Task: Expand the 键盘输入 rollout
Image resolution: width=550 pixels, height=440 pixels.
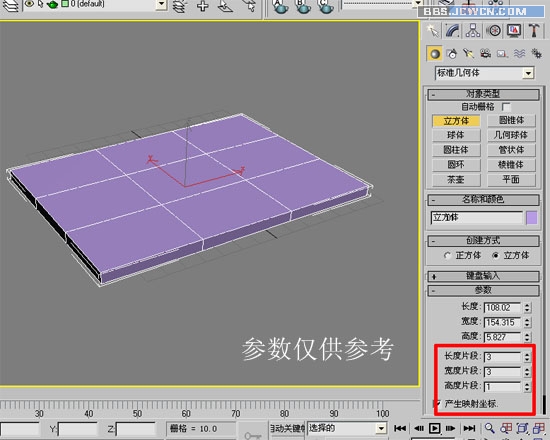Action: pyautogui.click(x=483, y=276)
